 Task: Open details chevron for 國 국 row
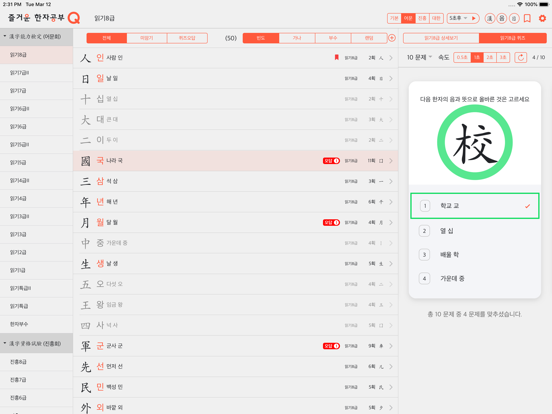(391, 161)
